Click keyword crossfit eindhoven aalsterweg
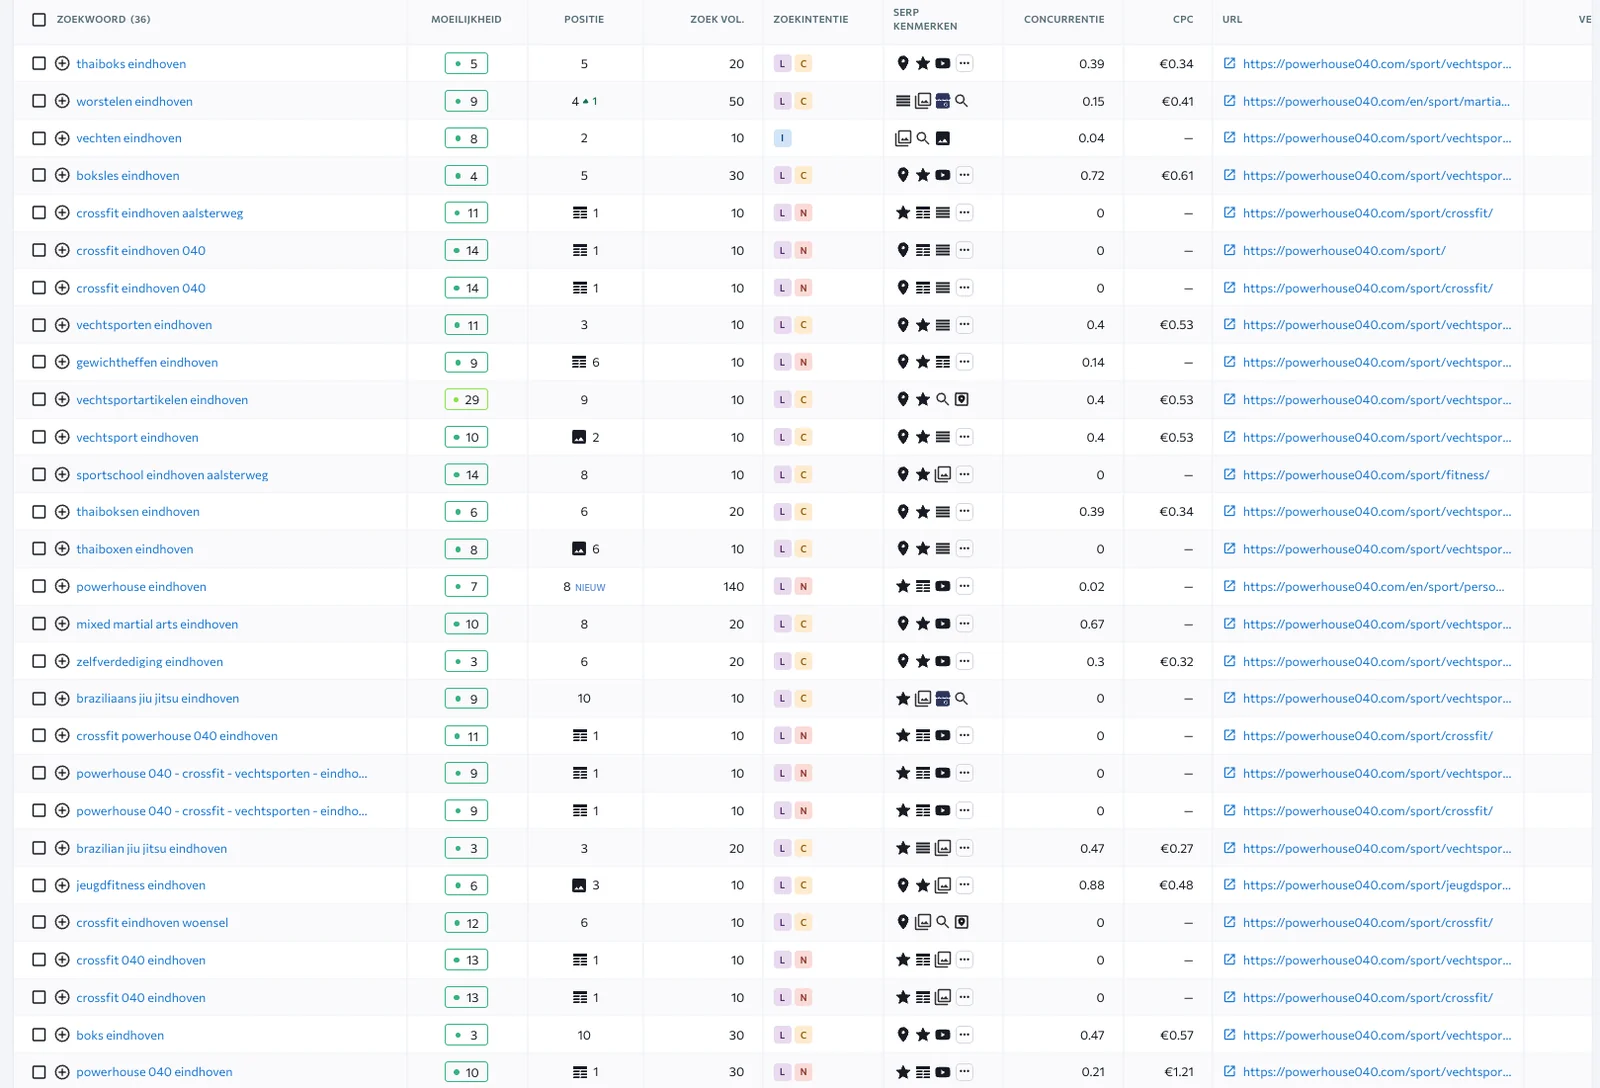This screenshot has height=1088, width=1600. 160,213
